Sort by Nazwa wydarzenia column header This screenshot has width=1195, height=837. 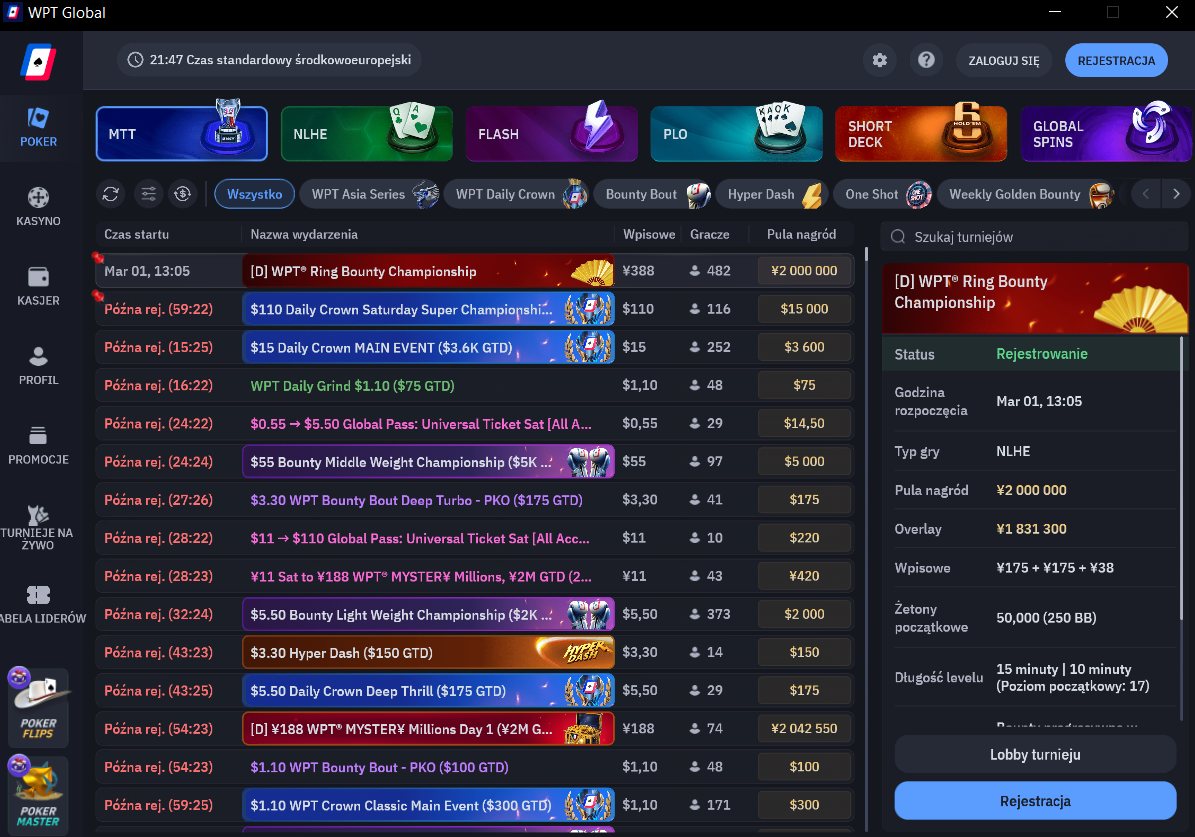(304, 234)
